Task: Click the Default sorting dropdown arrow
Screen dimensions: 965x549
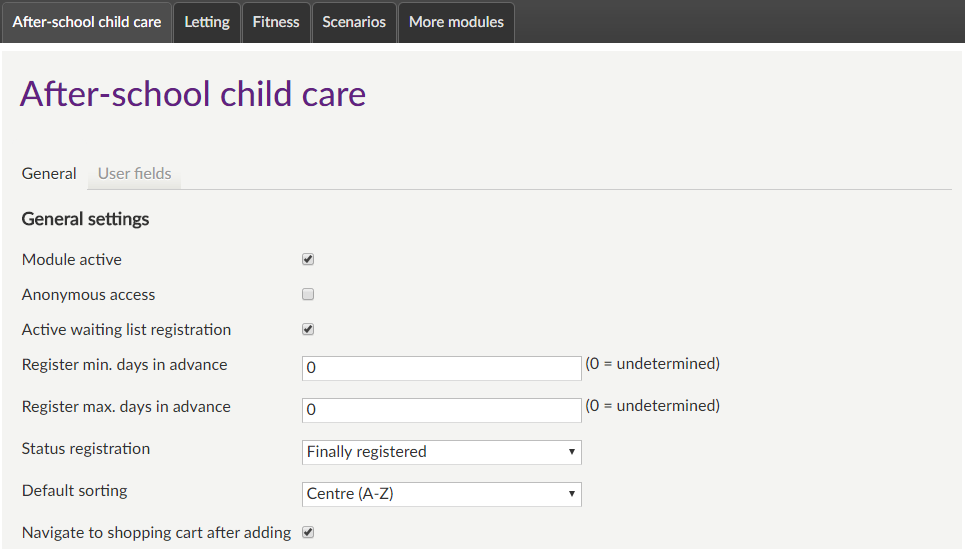Action: click(x=571, y=494)
